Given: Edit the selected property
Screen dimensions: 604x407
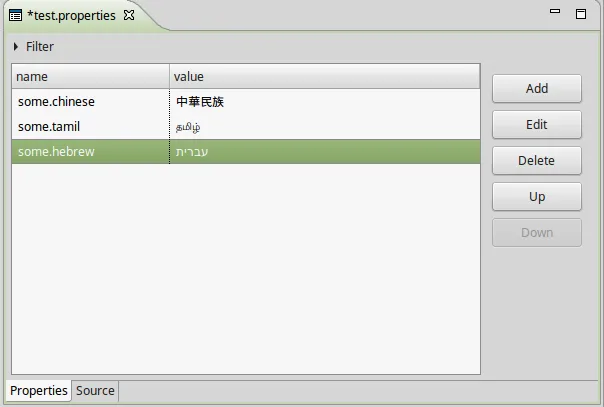Looking at the screenshot, I should click(537, 124).
